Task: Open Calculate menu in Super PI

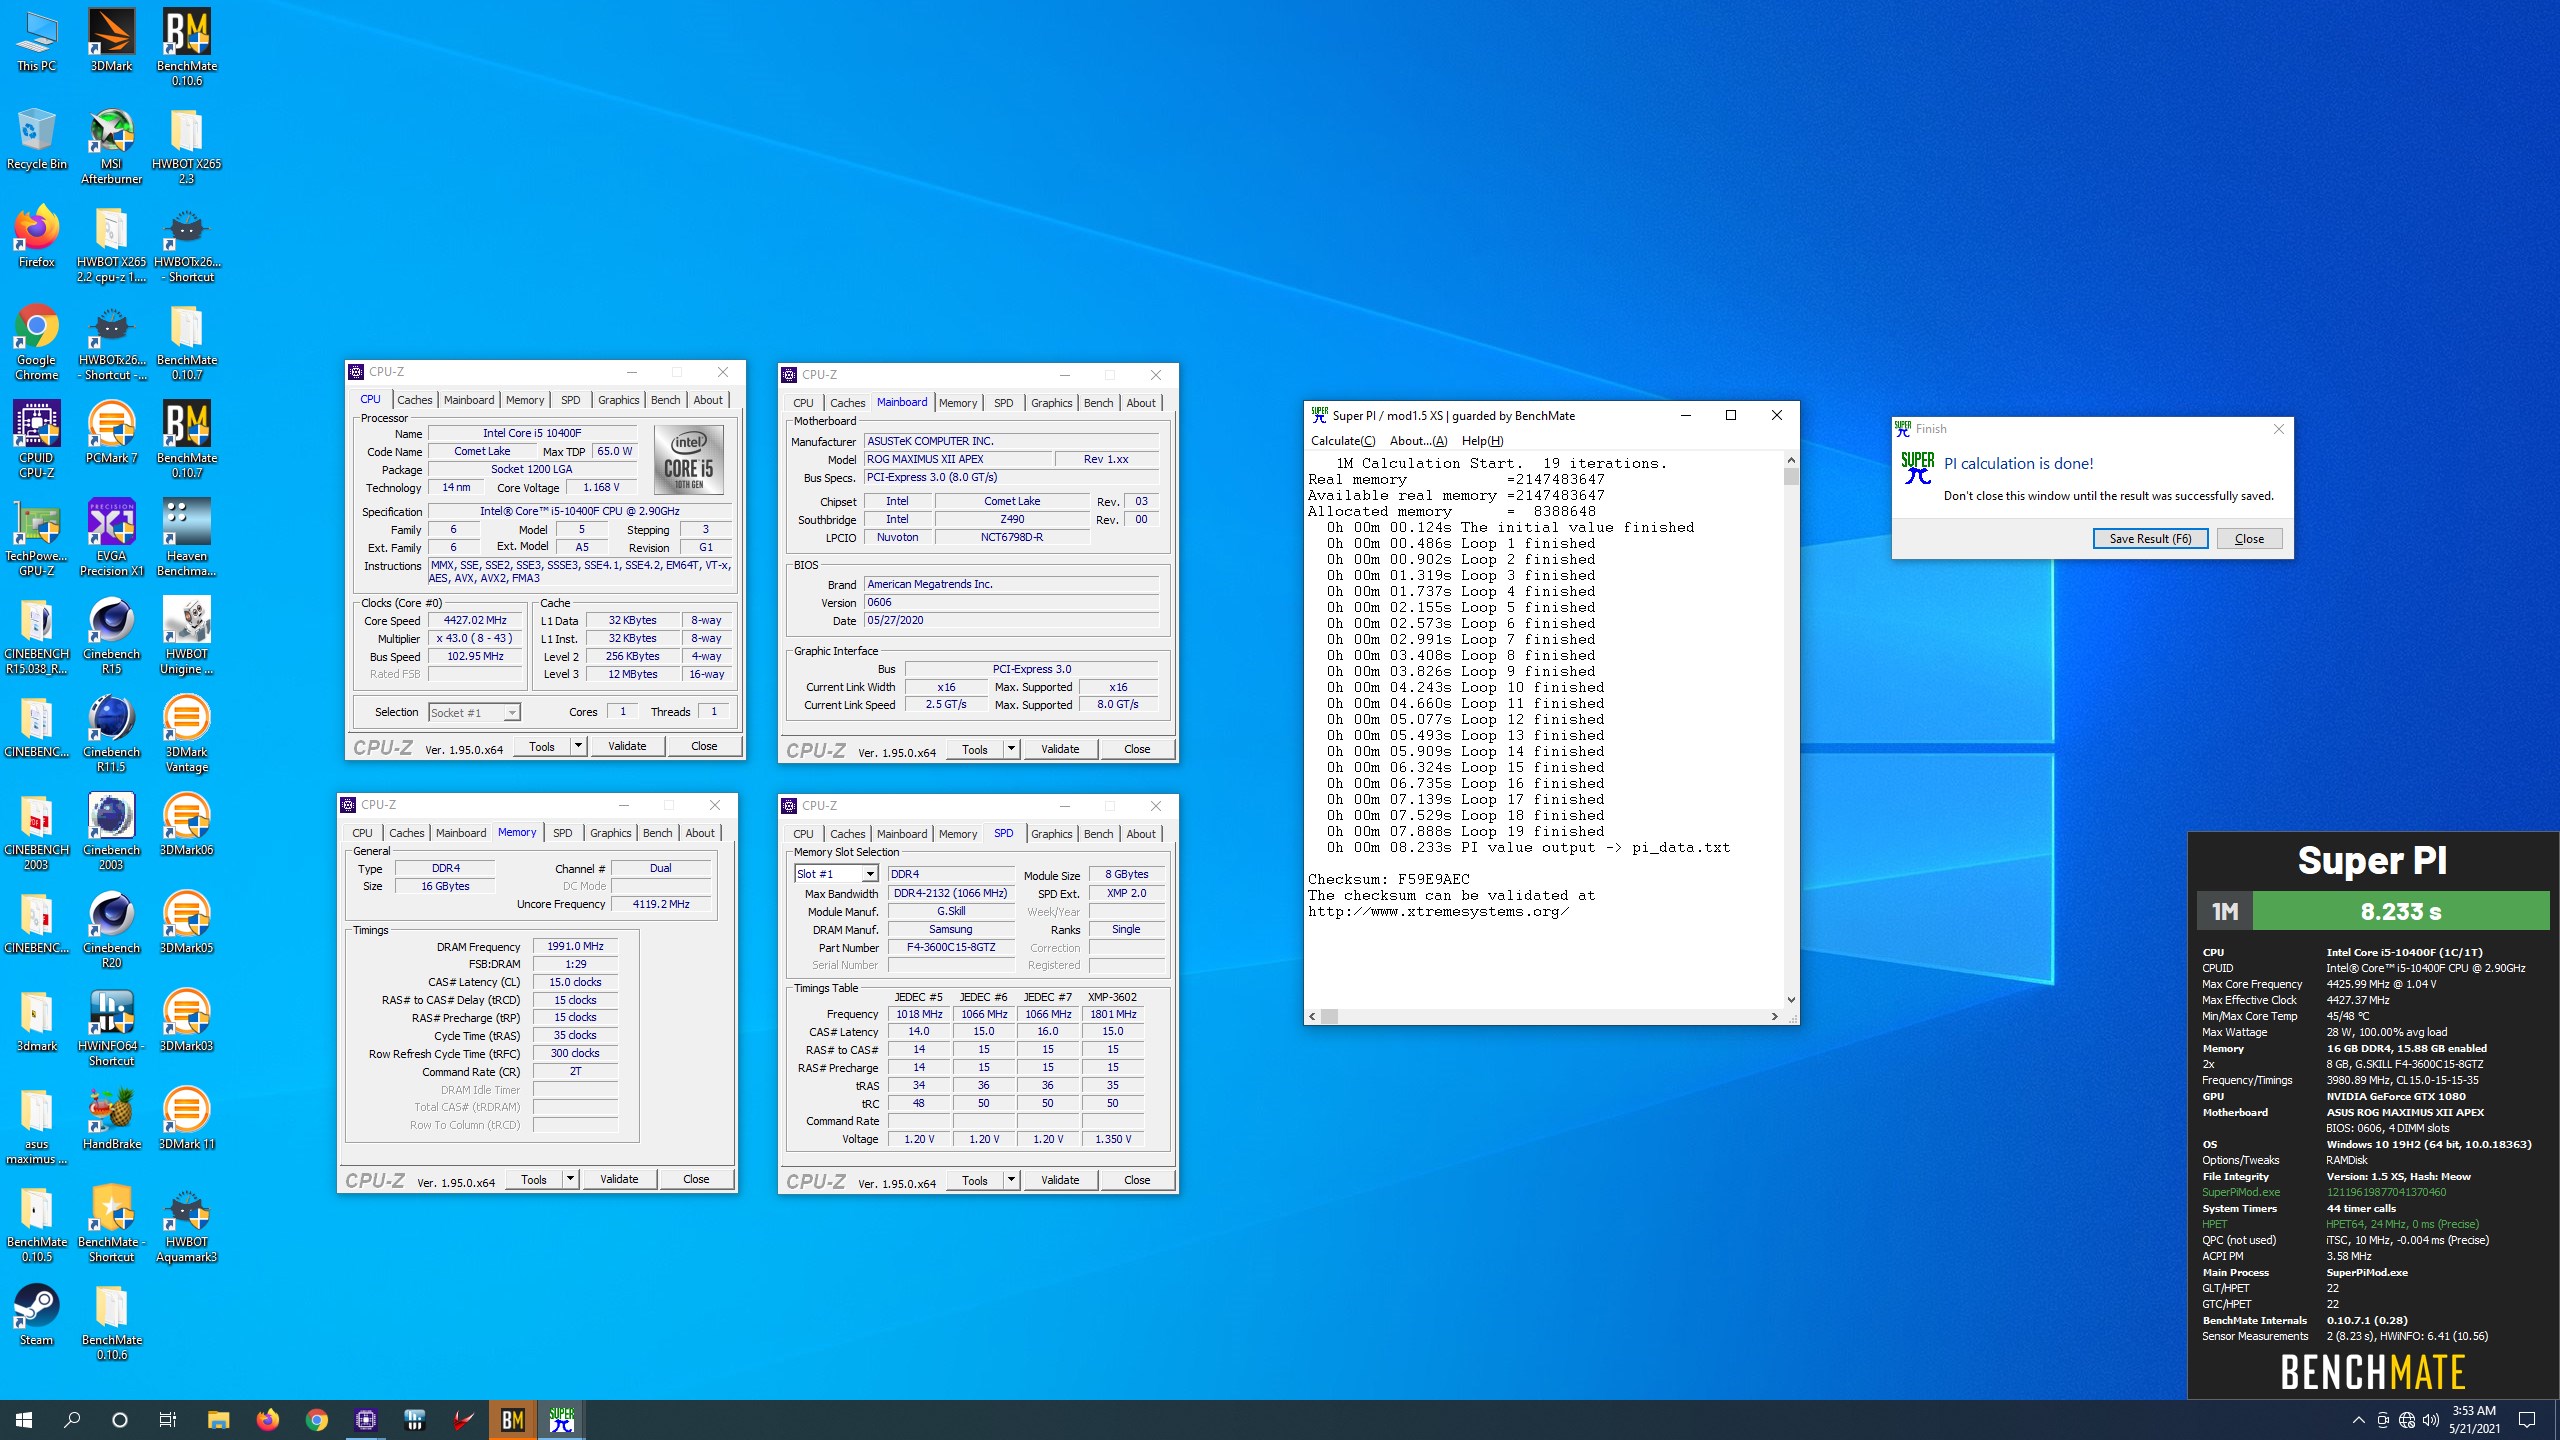Action: tap(1343, 441)
